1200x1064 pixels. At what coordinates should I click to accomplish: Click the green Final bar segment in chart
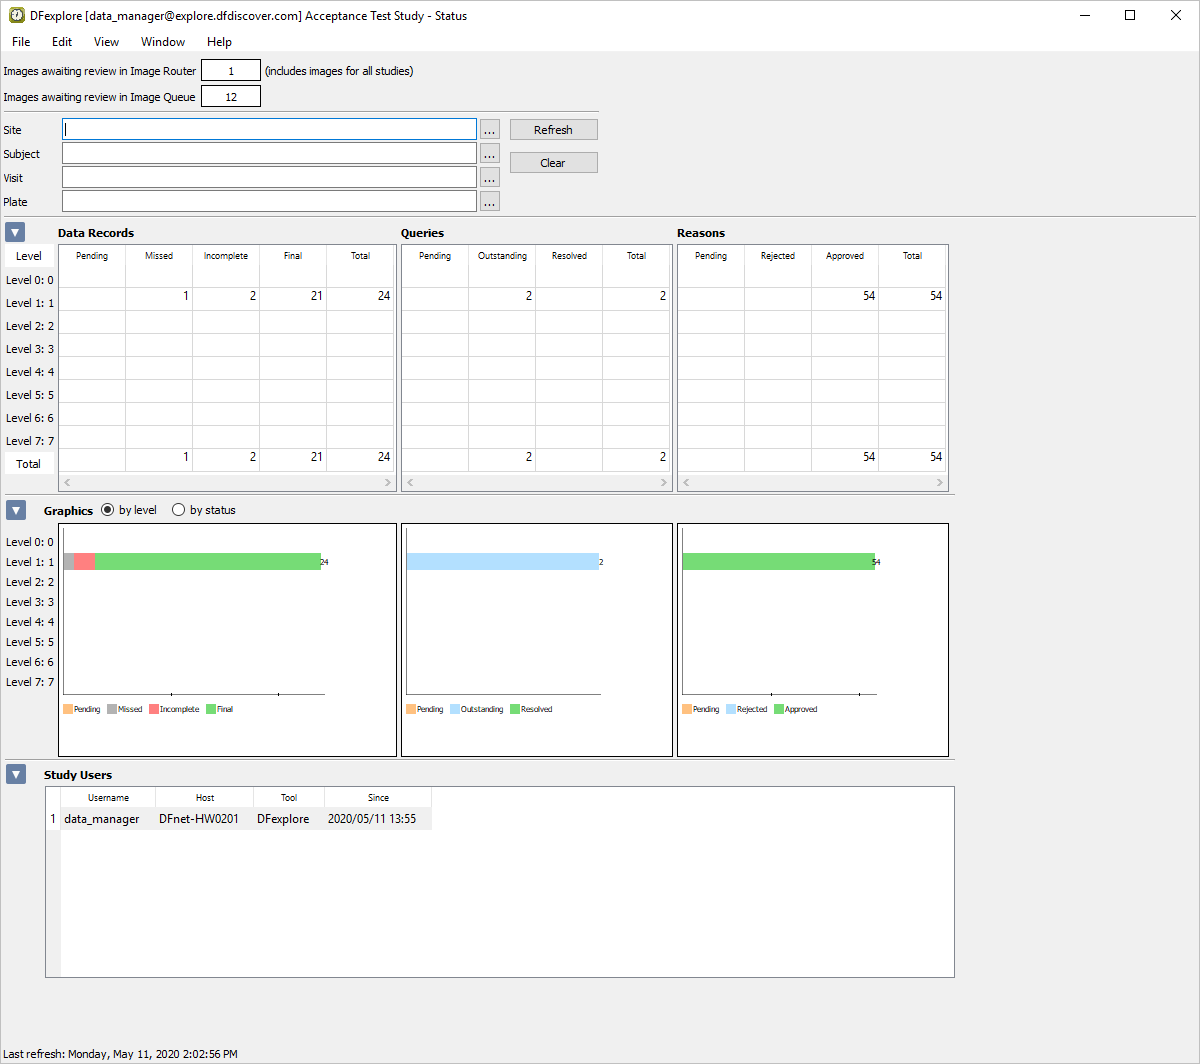tap(207, 562)
